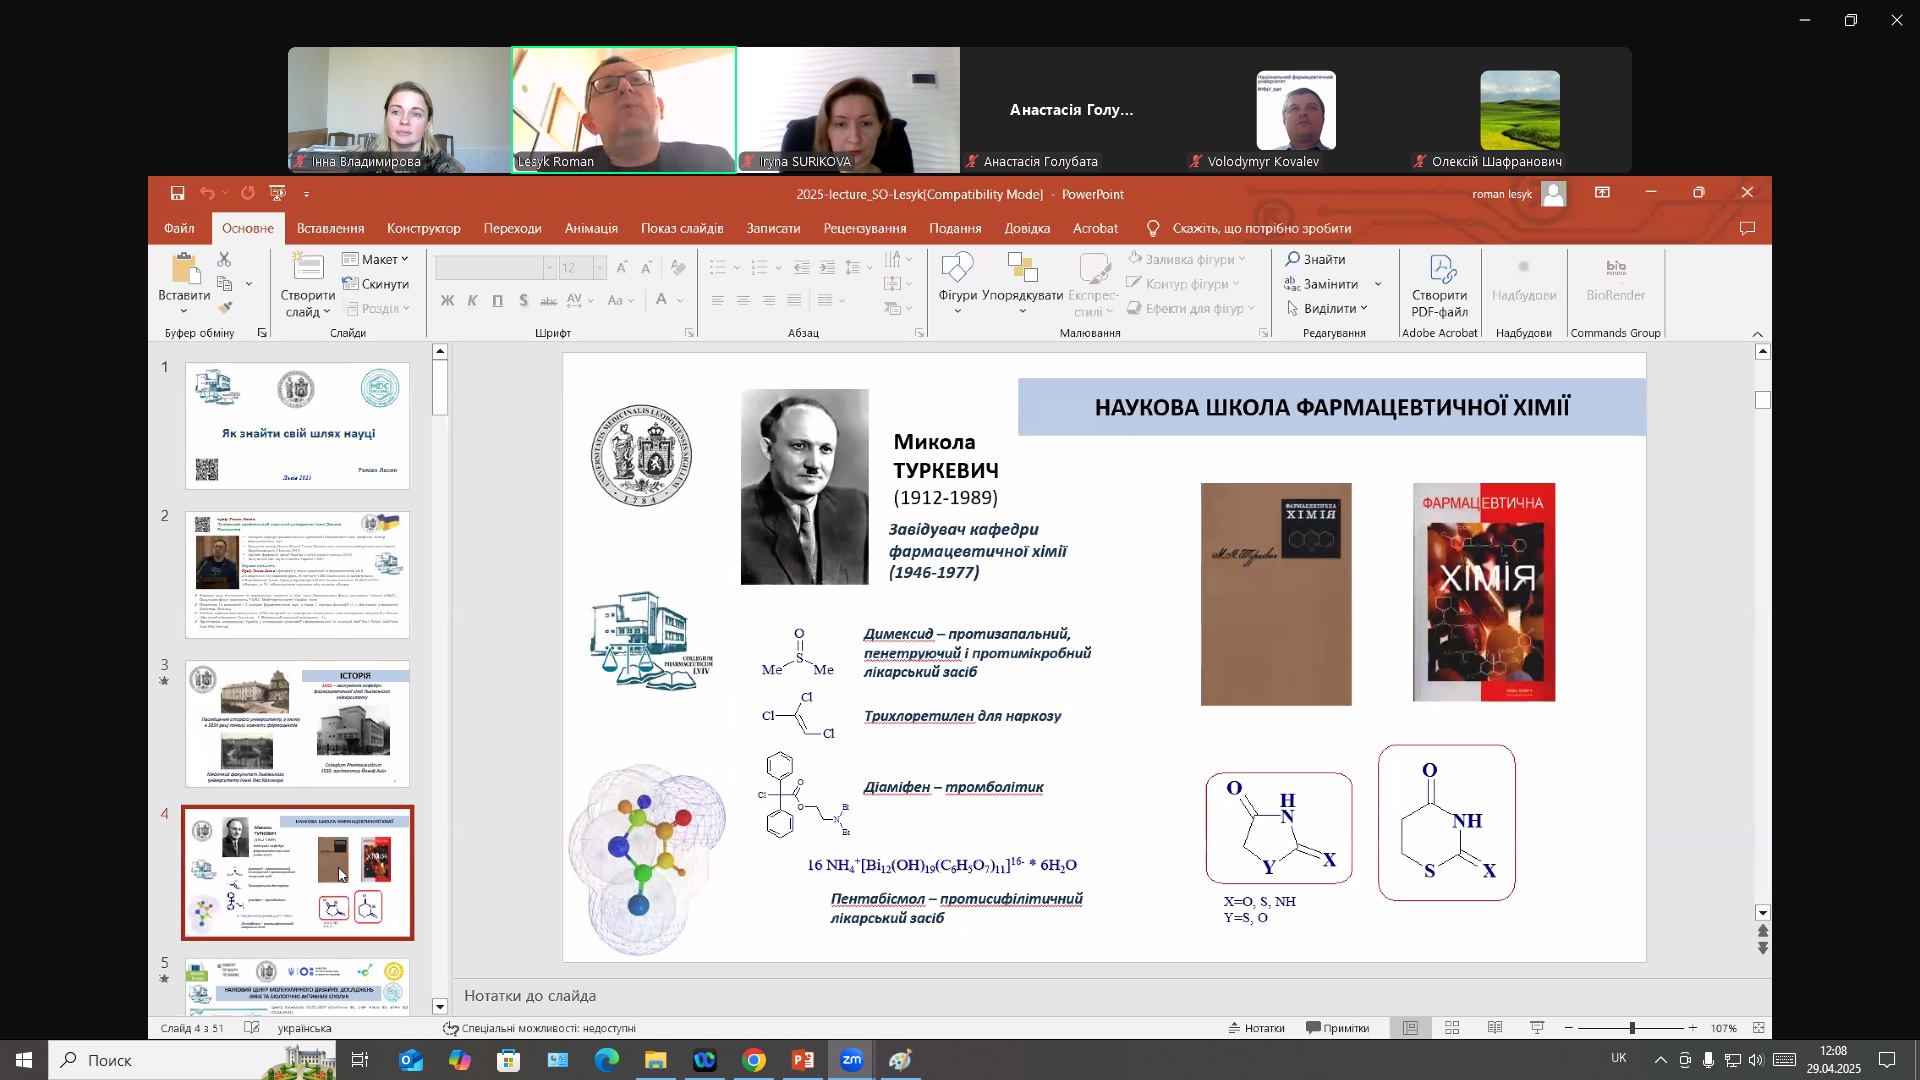Toggle normal view button in status bar
1920x1080 pixels.
tap(1410, 1028)
